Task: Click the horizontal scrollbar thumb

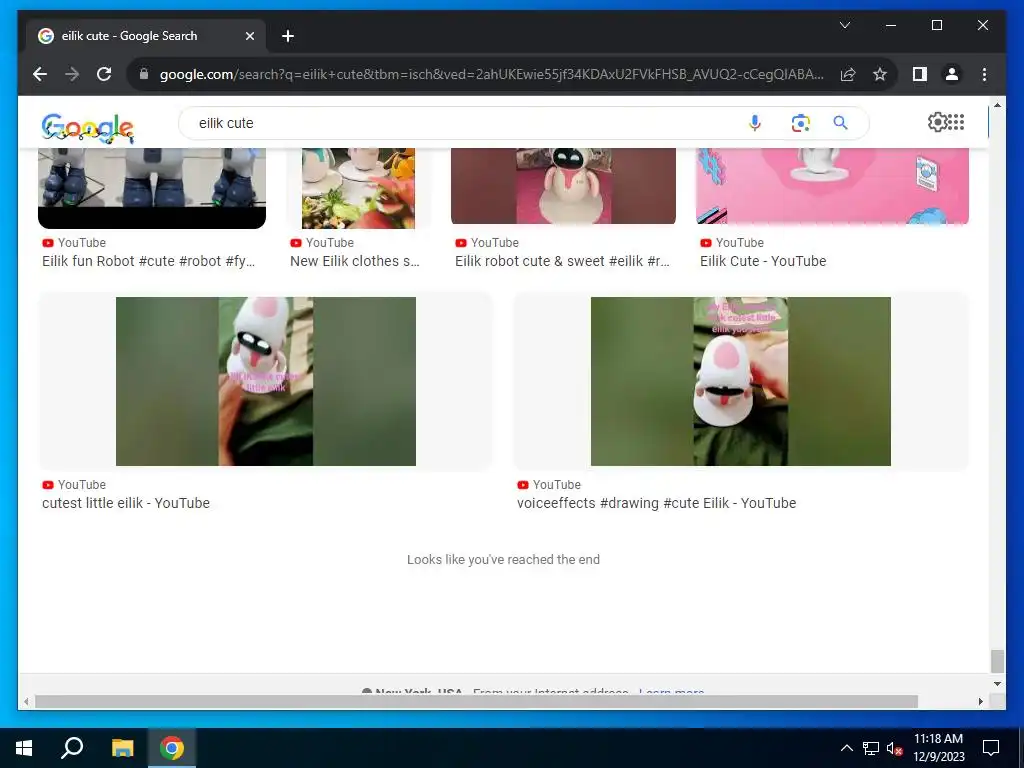Action: (477, 701)
